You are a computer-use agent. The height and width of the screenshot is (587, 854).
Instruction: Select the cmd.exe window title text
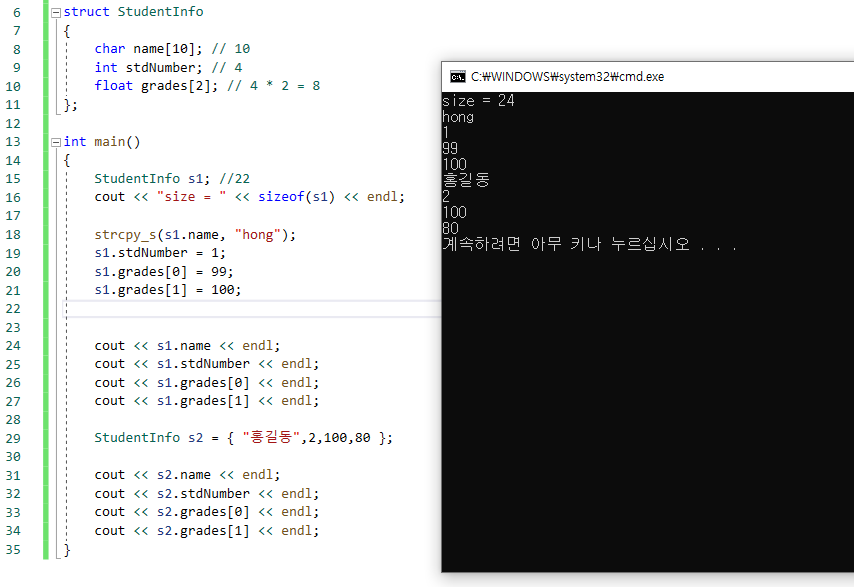coord(568,77)
